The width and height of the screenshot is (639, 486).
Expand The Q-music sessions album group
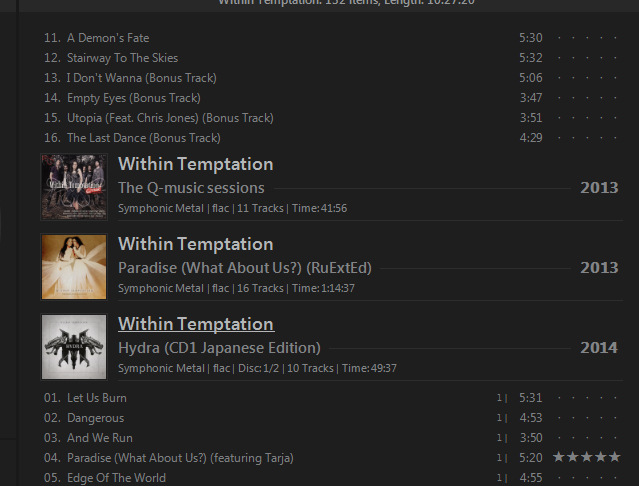point(191,188)
